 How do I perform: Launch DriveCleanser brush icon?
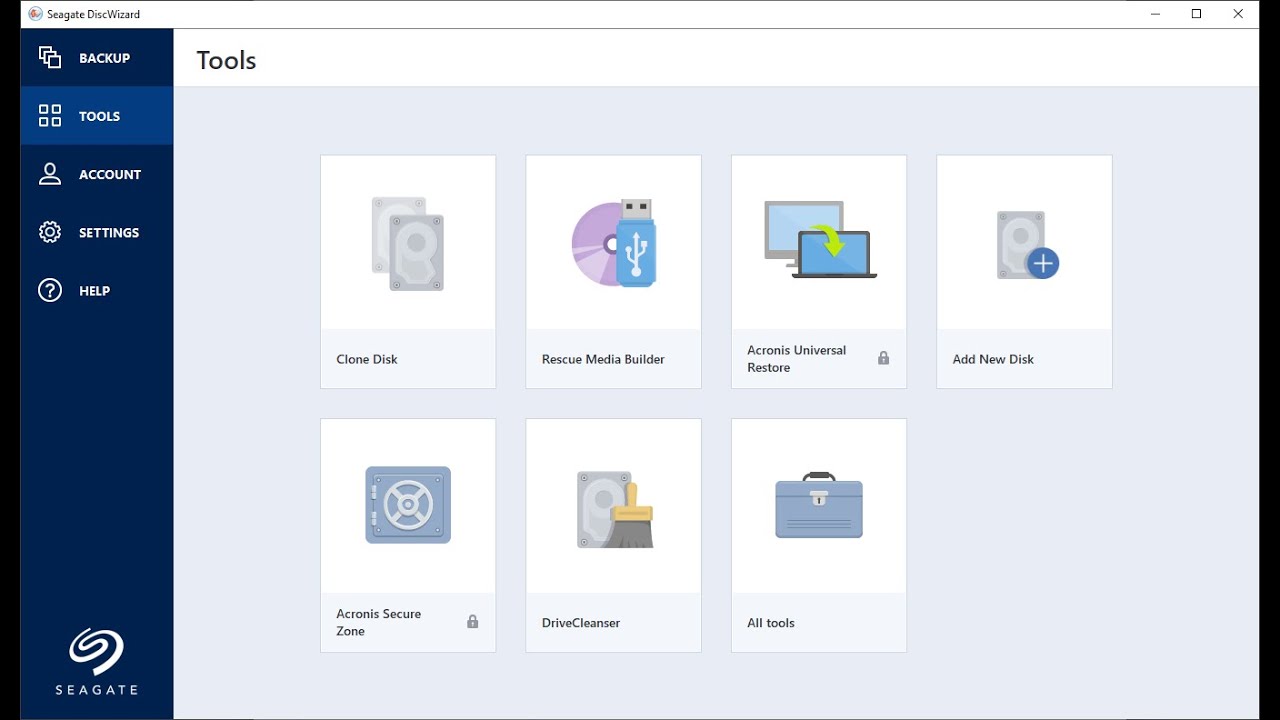point(615,510)
